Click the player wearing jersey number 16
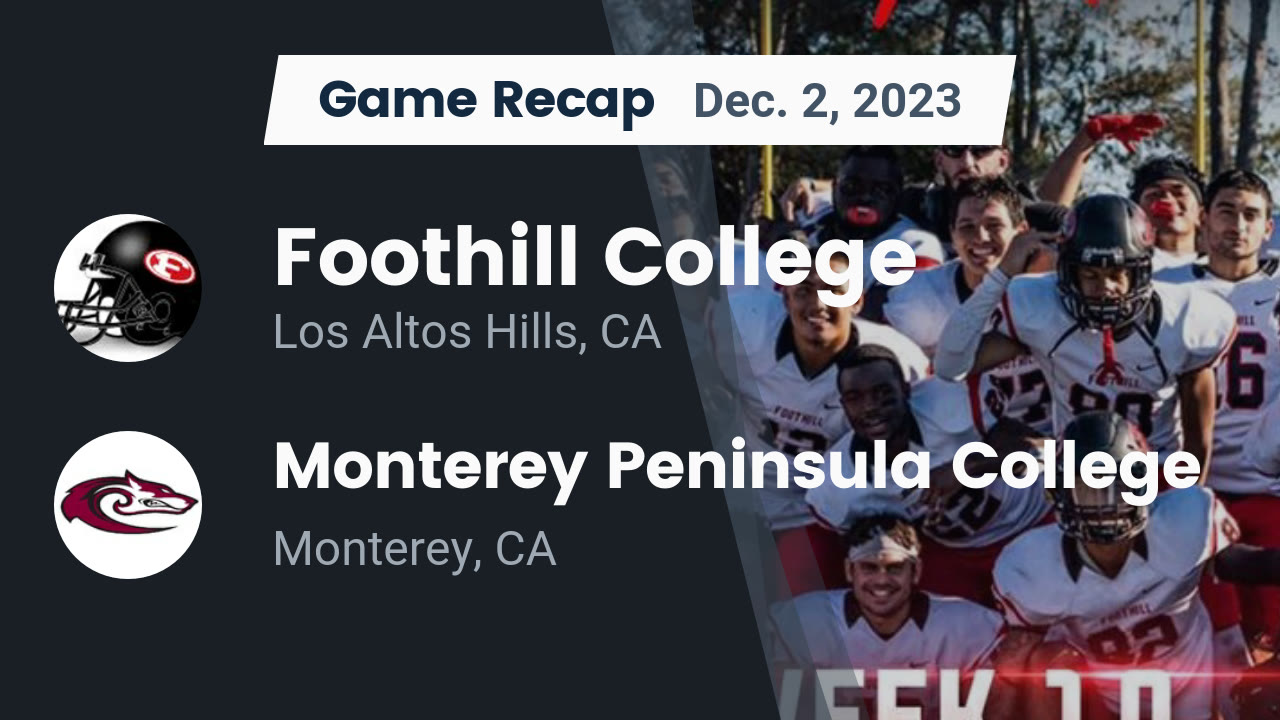 [x=1240, y=340]
